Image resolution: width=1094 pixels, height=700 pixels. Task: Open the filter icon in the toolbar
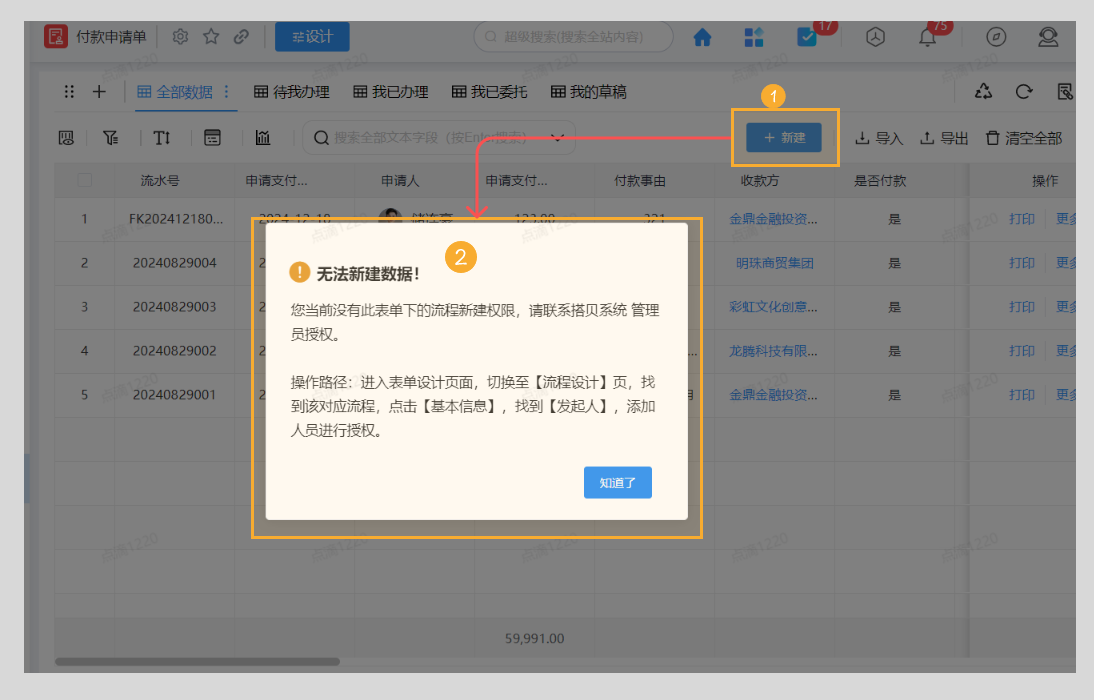[112, 138]
